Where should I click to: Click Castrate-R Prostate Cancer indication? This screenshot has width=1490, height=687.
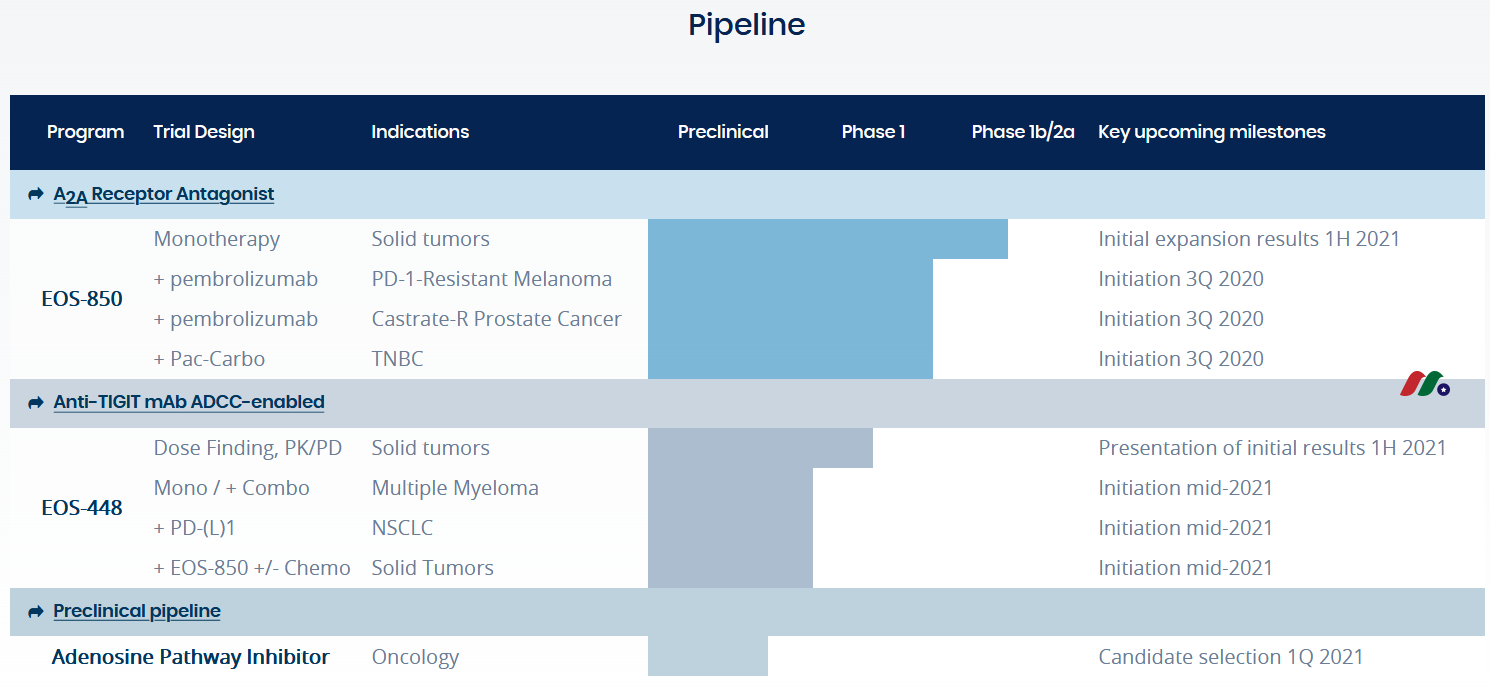point(497,319)
